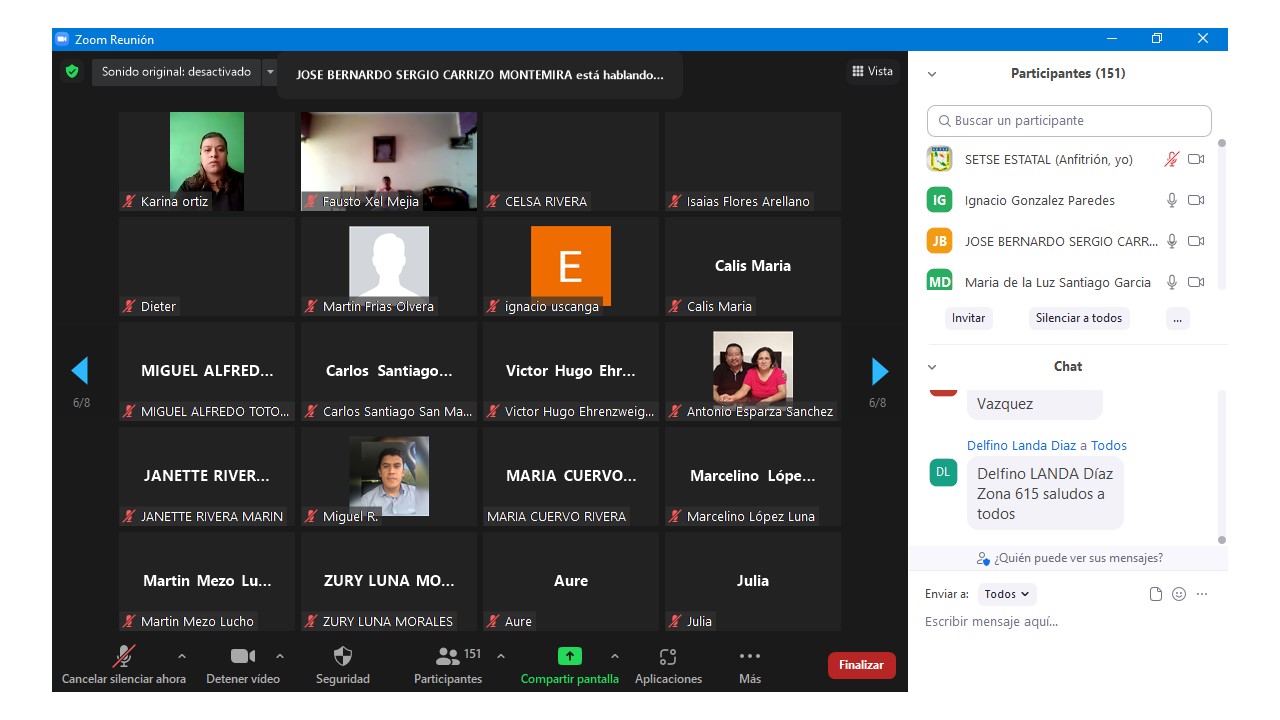The image size is (1280, 720).
Task: Expand audio options caret next to microphone
Action: click(181, 656)
